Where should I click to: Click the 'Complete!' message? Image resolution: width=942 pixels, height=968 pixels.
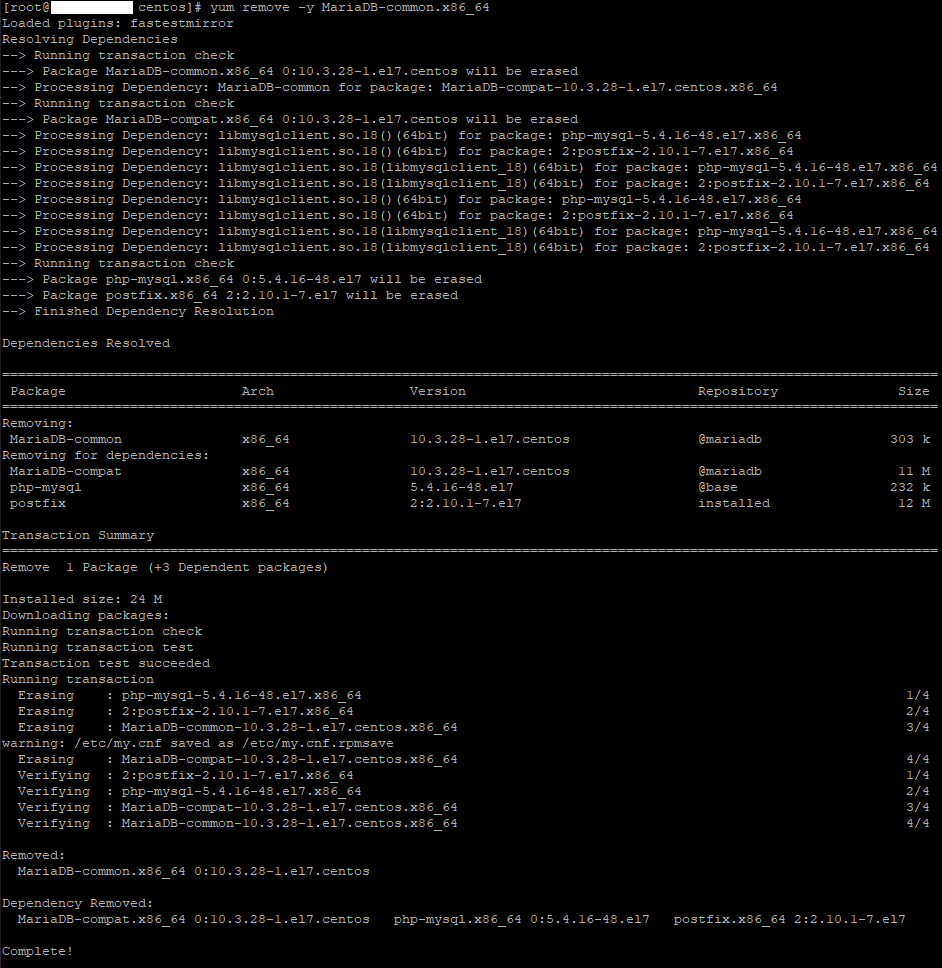pyautogui.click(x=38, y=952)
